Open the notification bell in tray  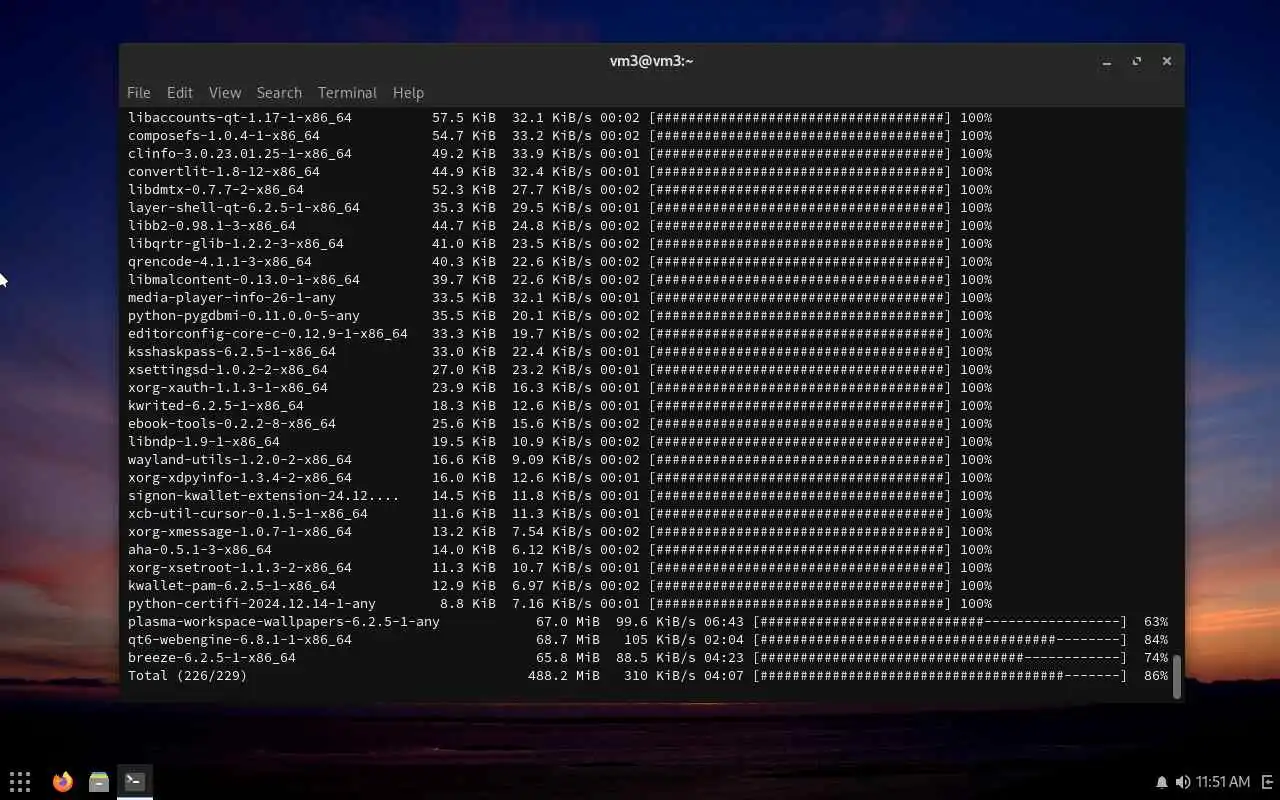click(1162, 782)
